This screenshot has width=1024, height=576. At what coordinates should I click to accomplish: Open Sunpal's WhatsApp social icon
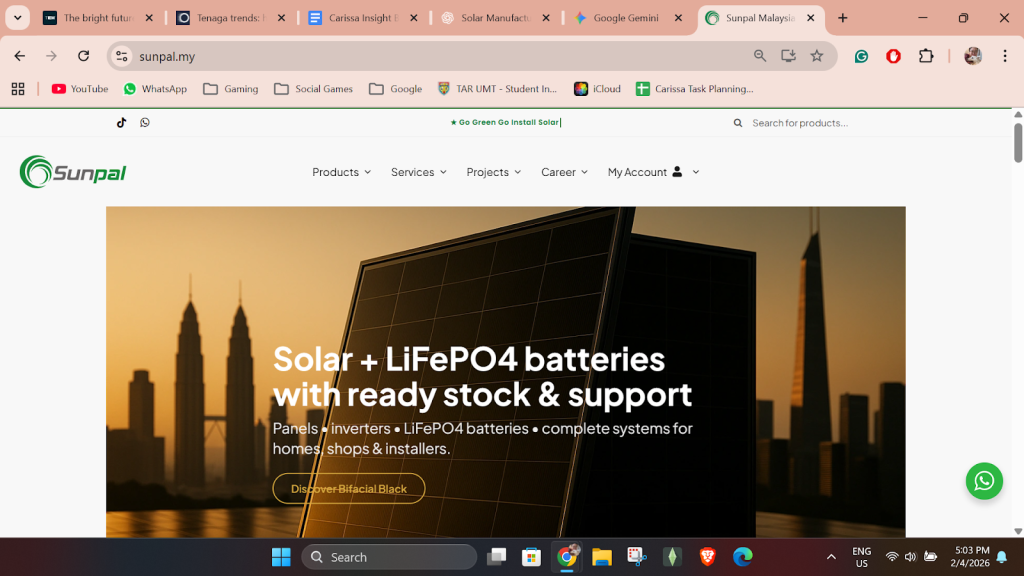coord(145,122)
